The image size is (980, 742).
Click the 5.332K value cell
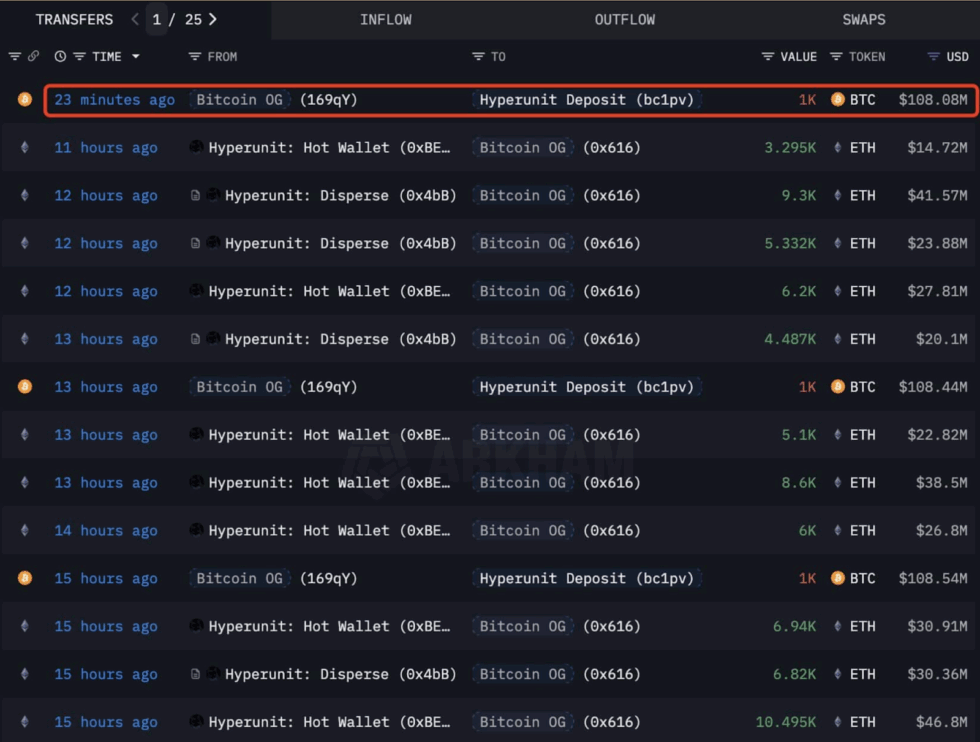790,243
